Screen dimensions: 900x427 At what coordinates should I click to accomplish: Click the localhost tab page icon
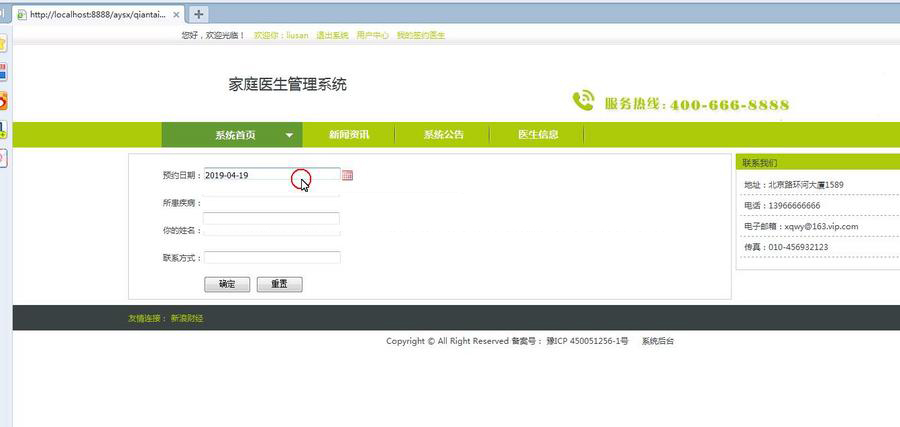tap(22, 15)
